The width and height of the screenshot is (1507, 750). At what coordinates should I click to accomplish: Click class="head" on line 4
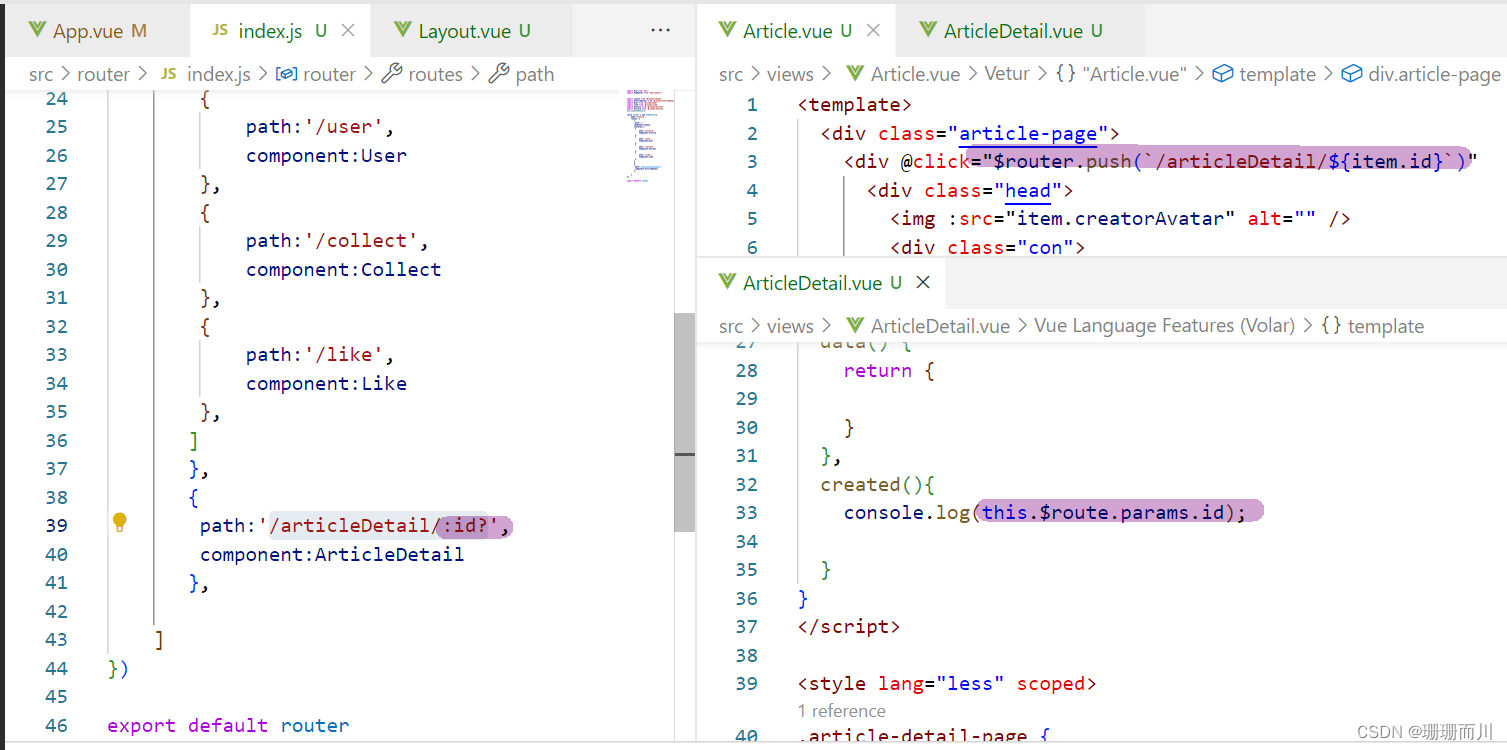[x=992, y=190]
